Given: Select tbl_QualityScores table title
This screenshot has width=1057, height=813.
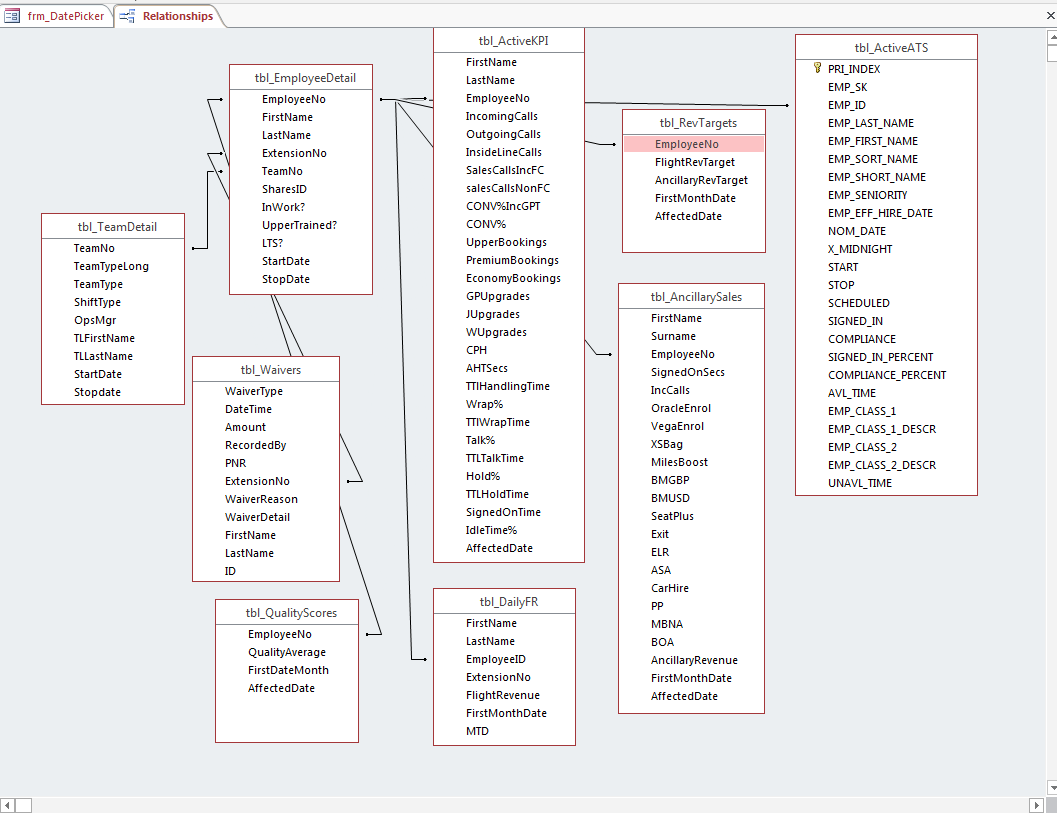Looking at the screenshot, I should click(x=291, y=613).
